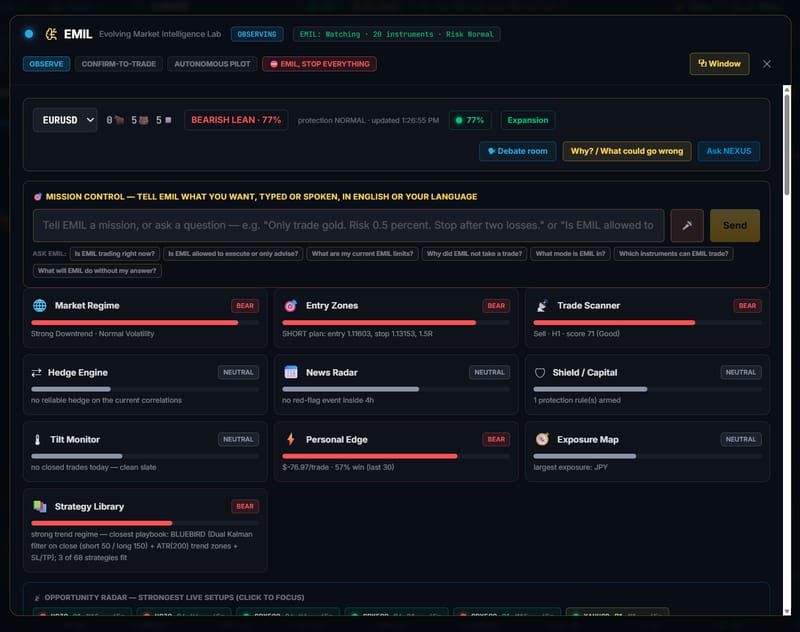Click the Strategy Library BEAR badge
Viewport: 800px width, 632px height.
click(245, 507)
